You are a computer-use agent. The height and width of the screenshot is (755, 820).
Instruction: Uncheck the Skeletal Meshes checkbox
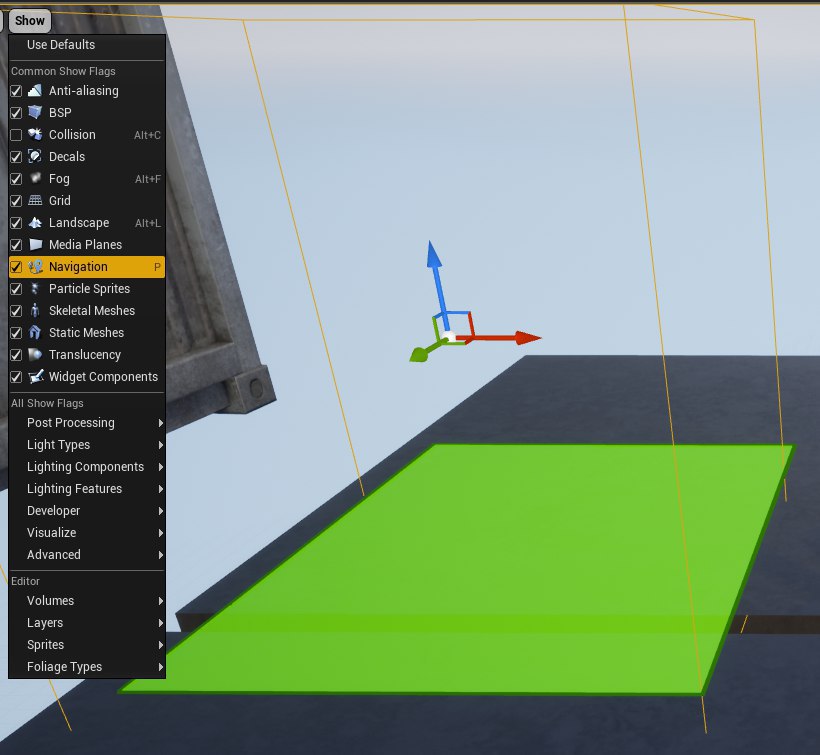point(16,311)
